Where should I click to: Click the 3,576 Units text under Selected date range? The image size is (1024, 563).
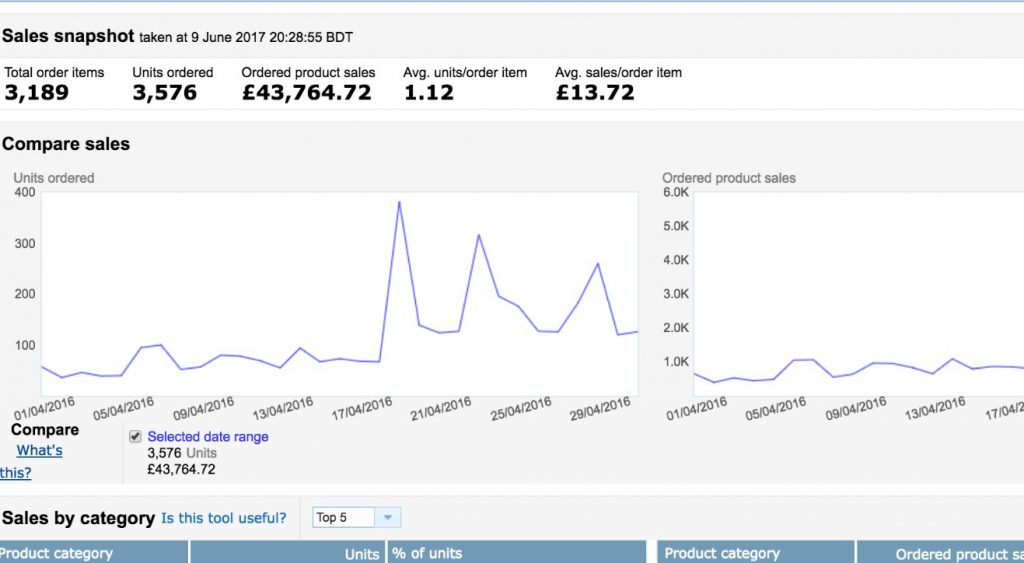(x=182, y=453)
